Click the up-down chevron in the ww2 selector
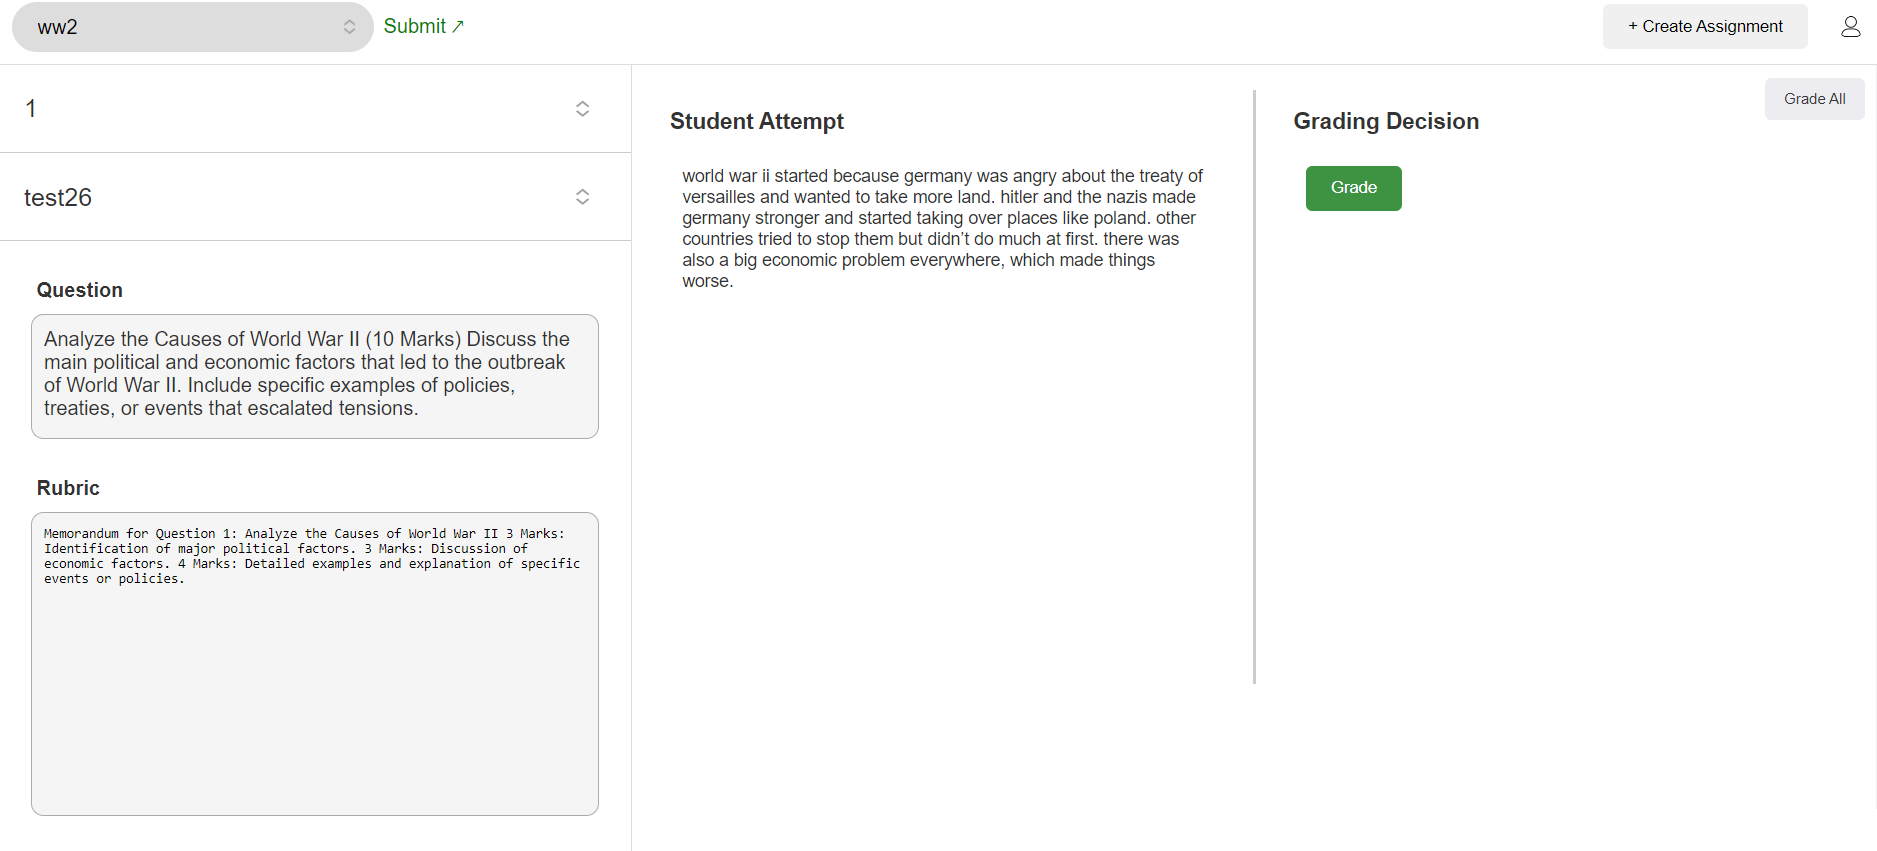The width and height of the screenshot is (1877, 851). (349, 27)
